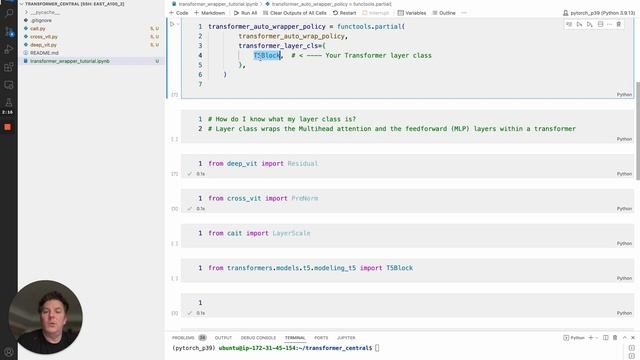
Task: Create a new terminal with plus icon
Action: coord(591,338)
